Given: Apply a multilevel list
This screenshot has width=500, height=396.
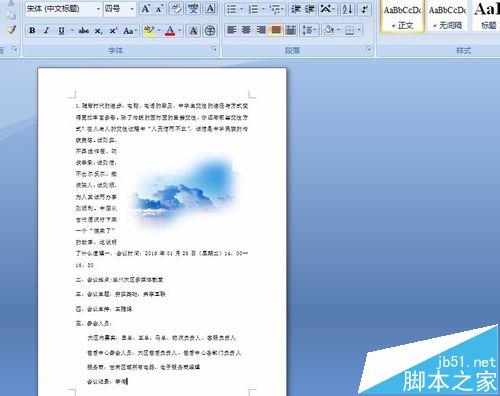Looking at the screenshot, I should click(275, 9).
